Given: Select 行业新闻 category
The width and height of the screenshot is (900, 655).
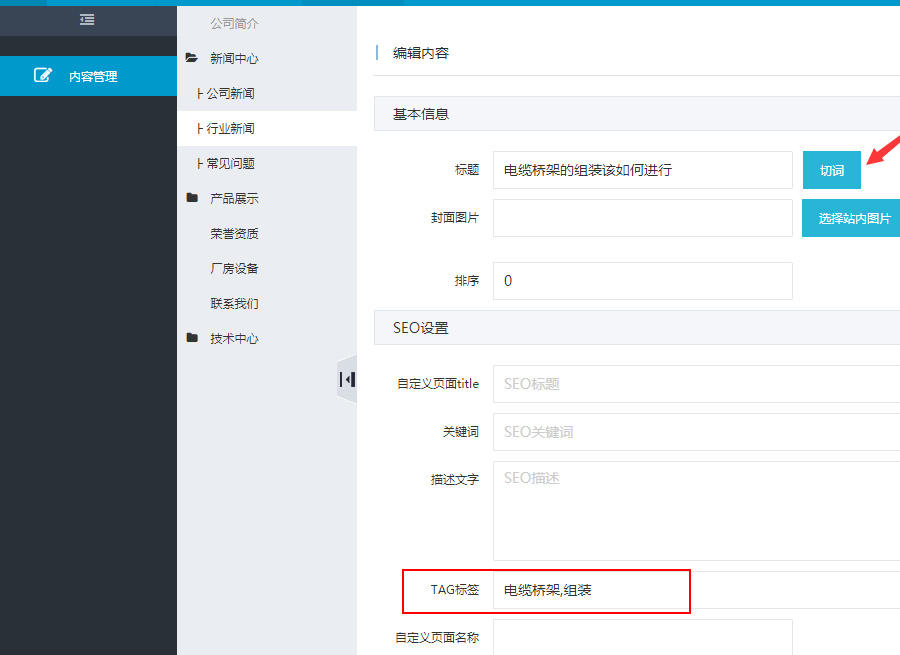Looking at the screenshot, I should coord(230,129).
